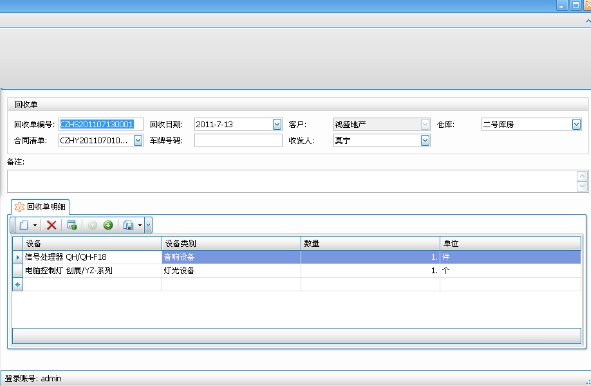Click the current row arrow indicator
591x386 pixels.
coord(18,257)
